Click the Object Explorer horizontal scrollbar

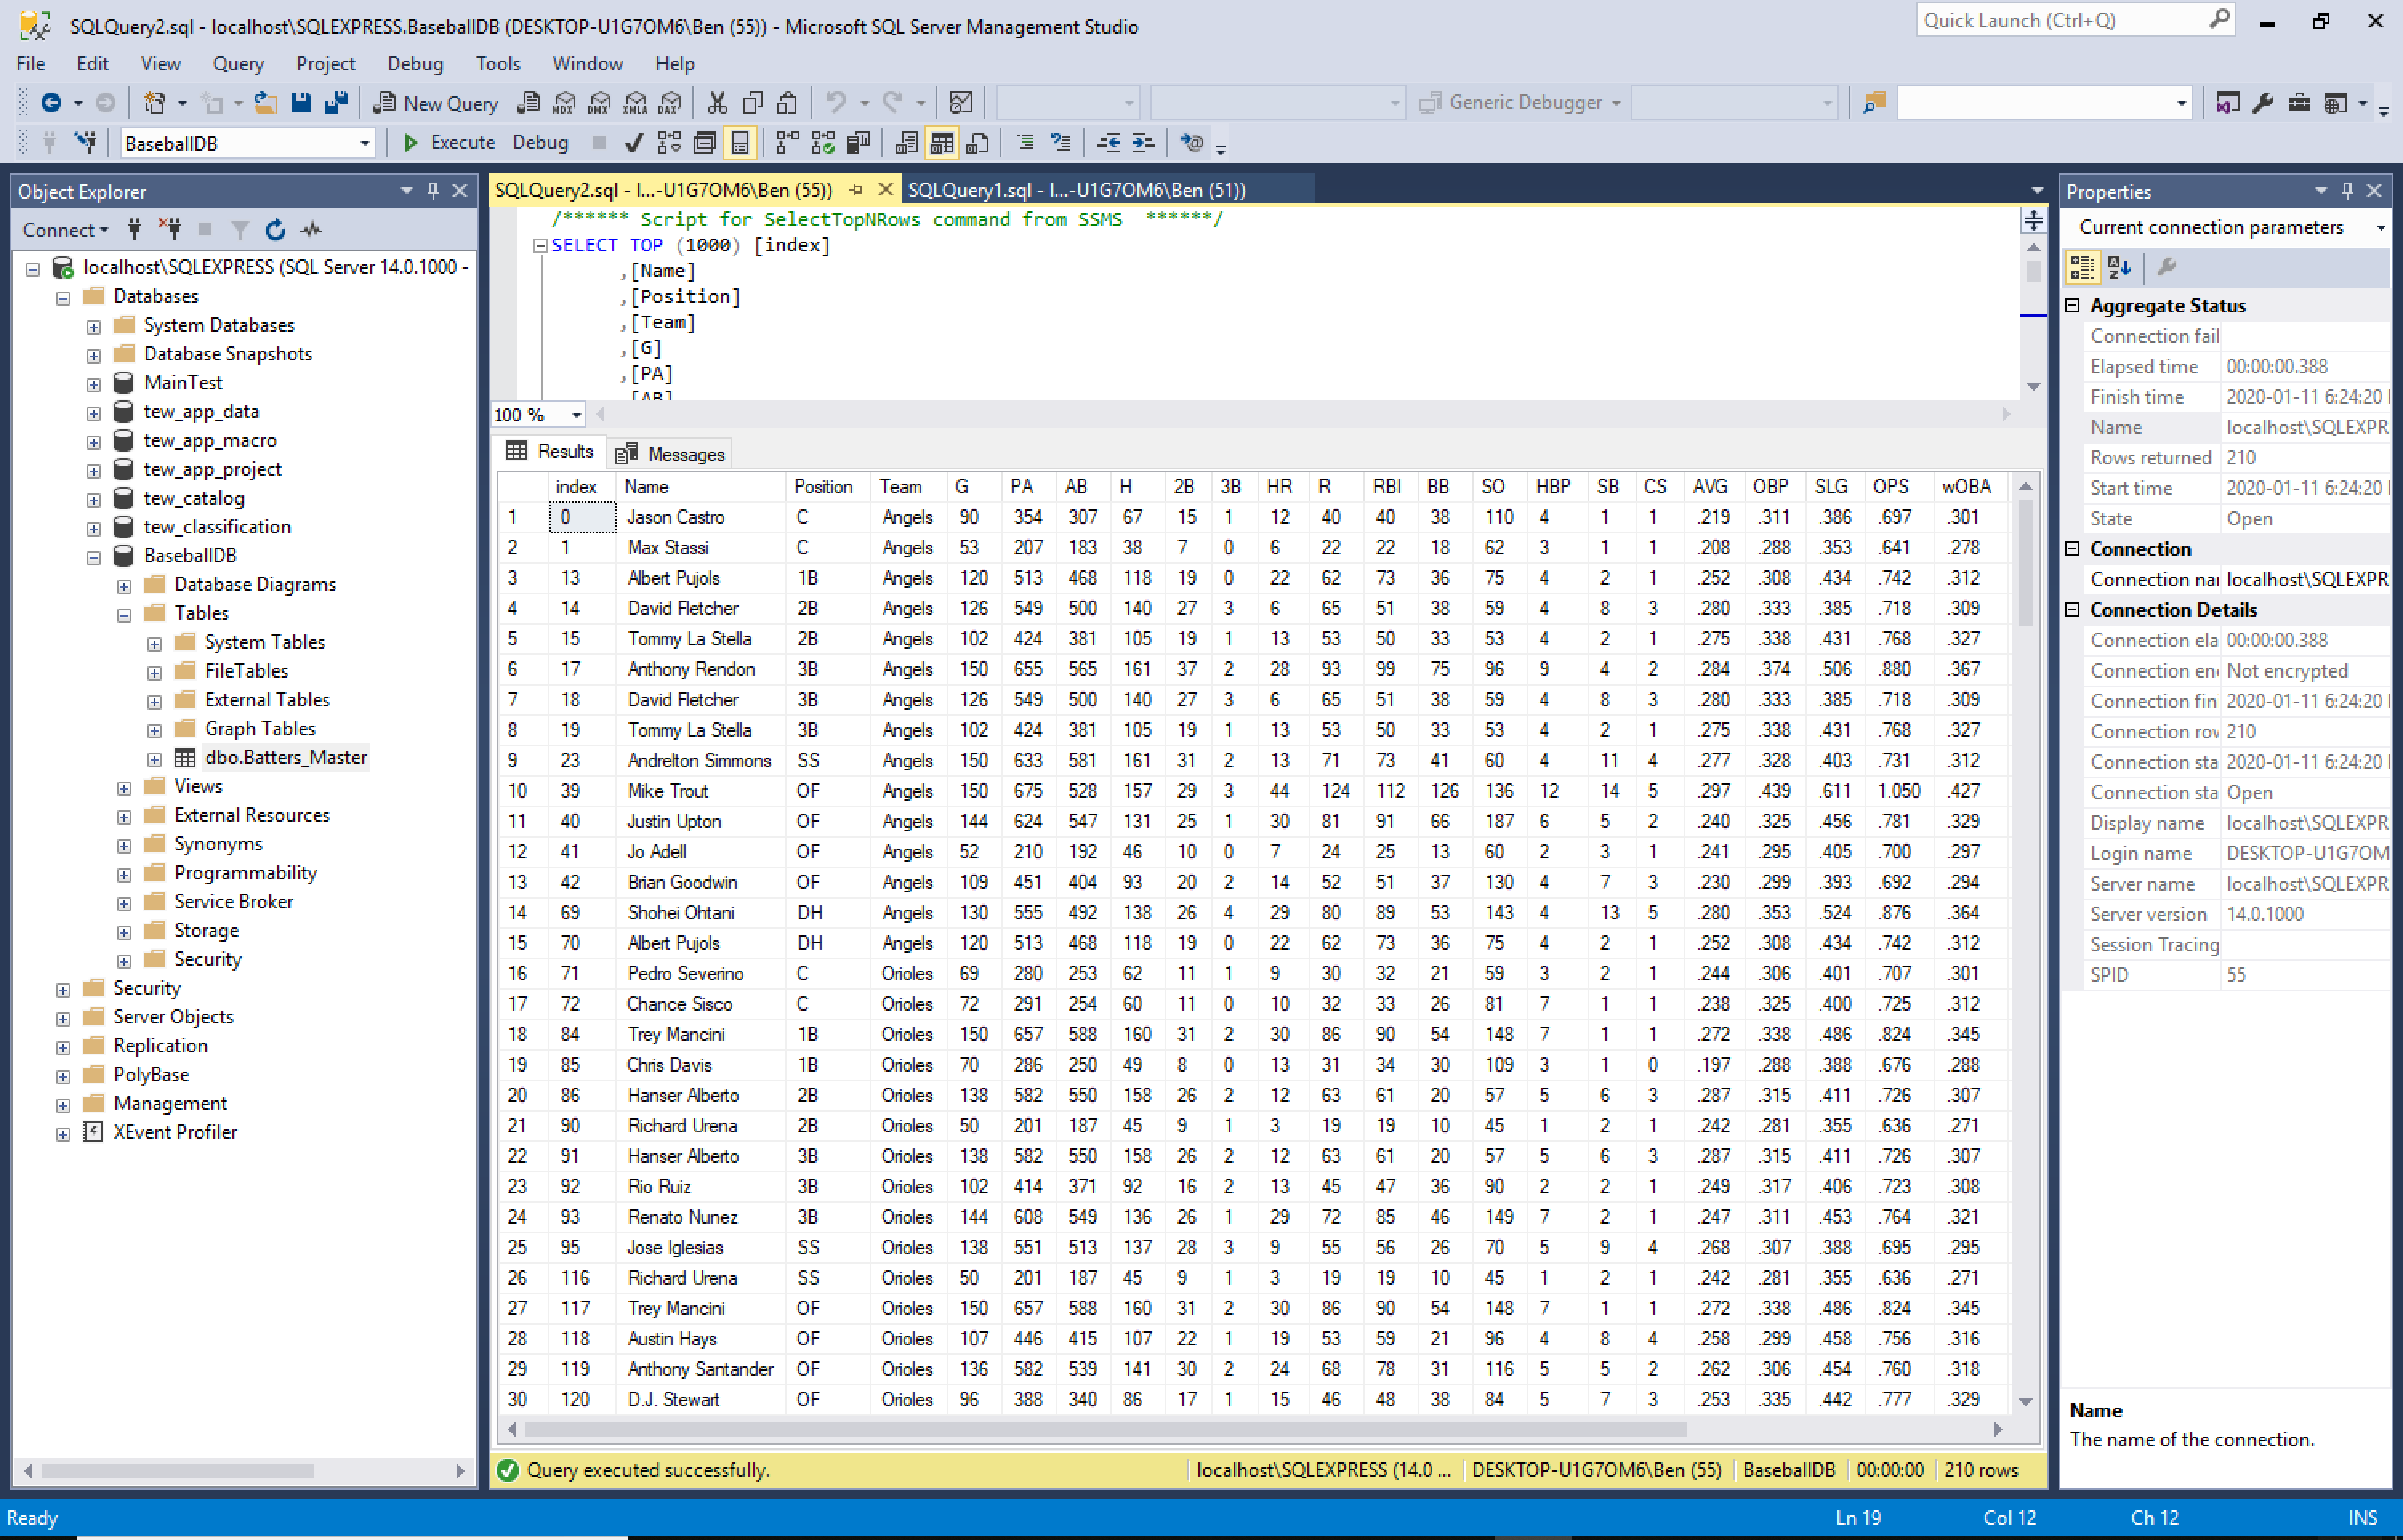[x=177, y=1472]
